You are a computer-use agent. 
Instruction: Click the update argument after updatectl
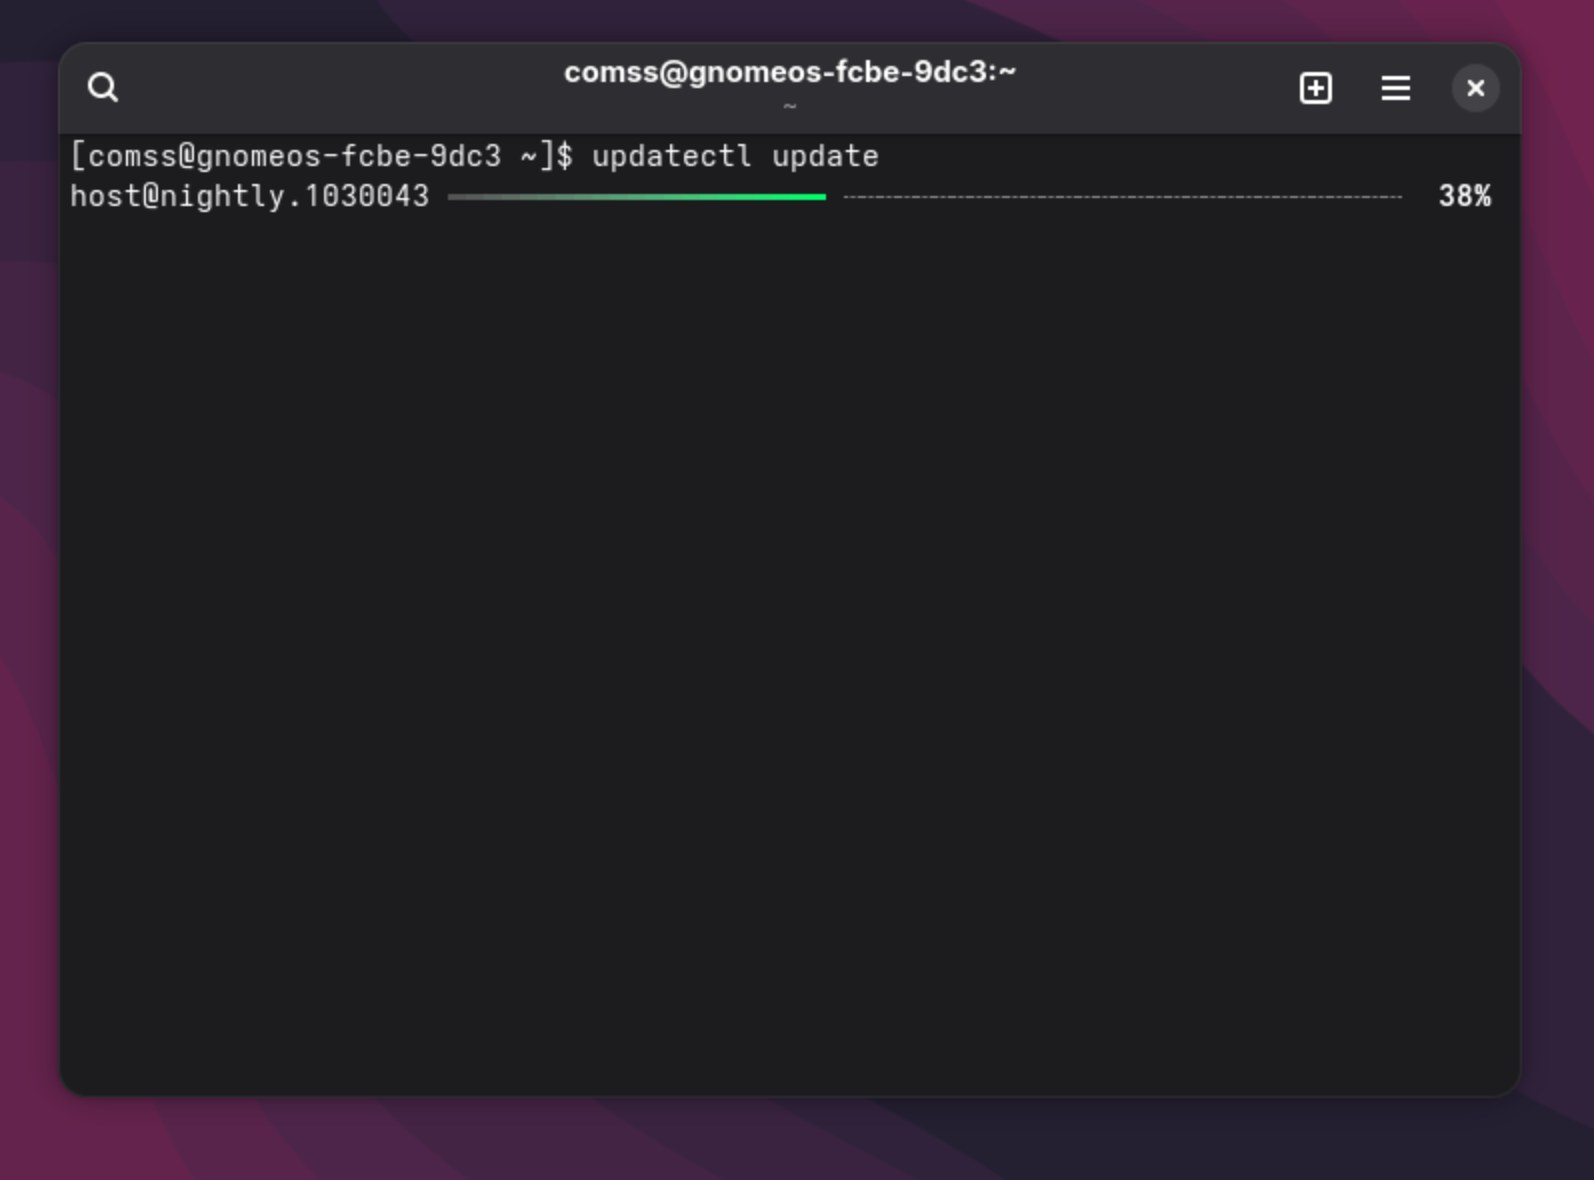point(825,156)
